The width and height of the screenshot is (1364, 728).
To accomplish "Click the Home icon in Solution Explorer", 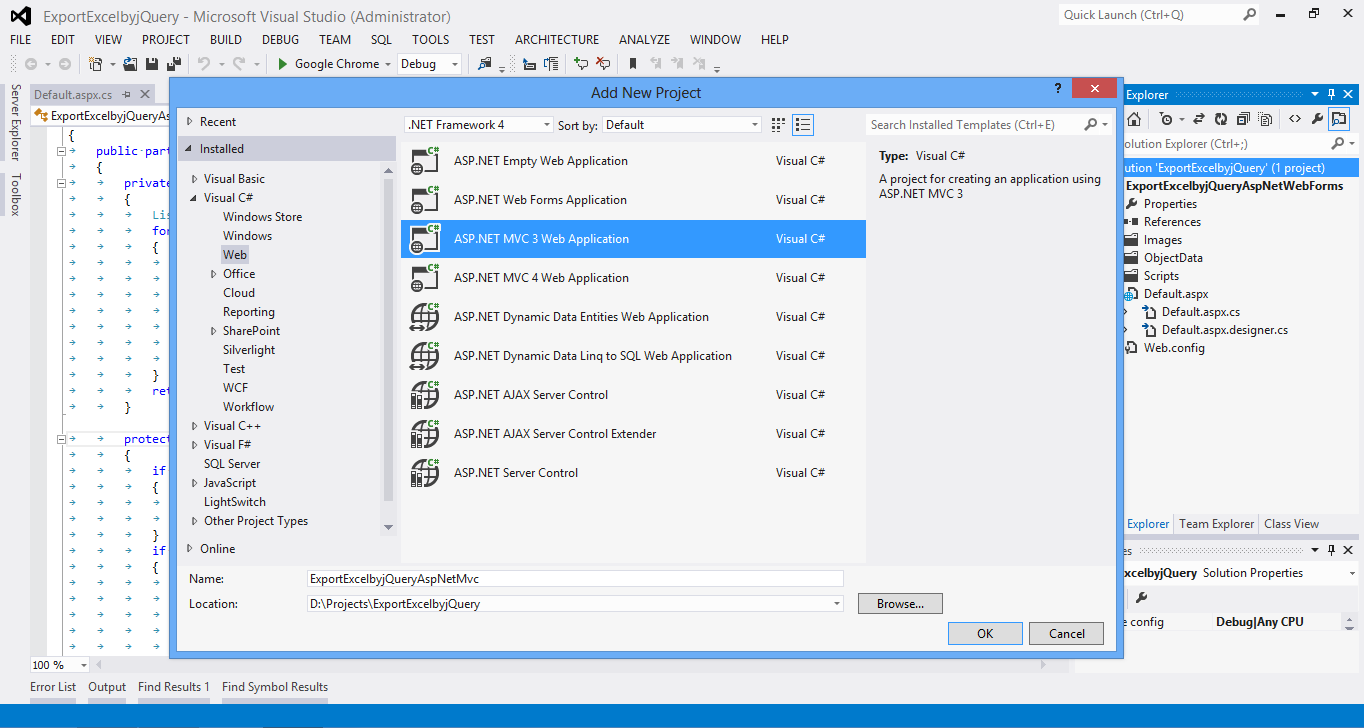I will [1134, 119].
